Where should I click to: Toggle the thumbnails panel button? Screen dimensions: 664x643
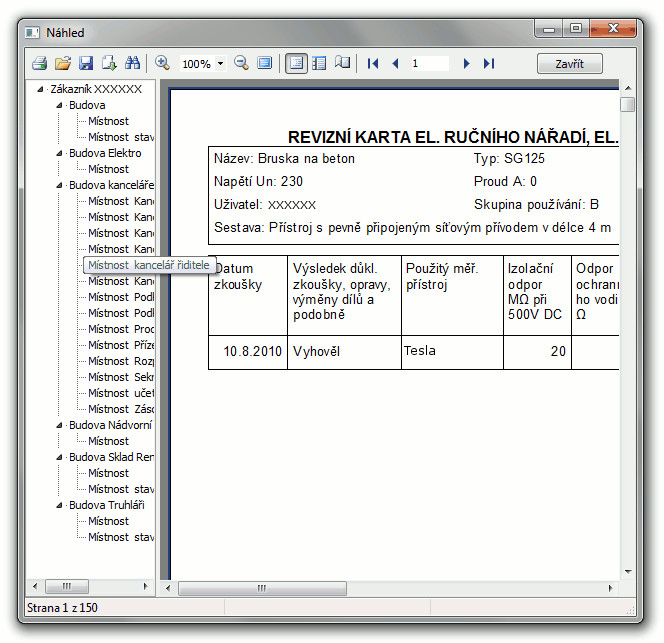point(319,64)
